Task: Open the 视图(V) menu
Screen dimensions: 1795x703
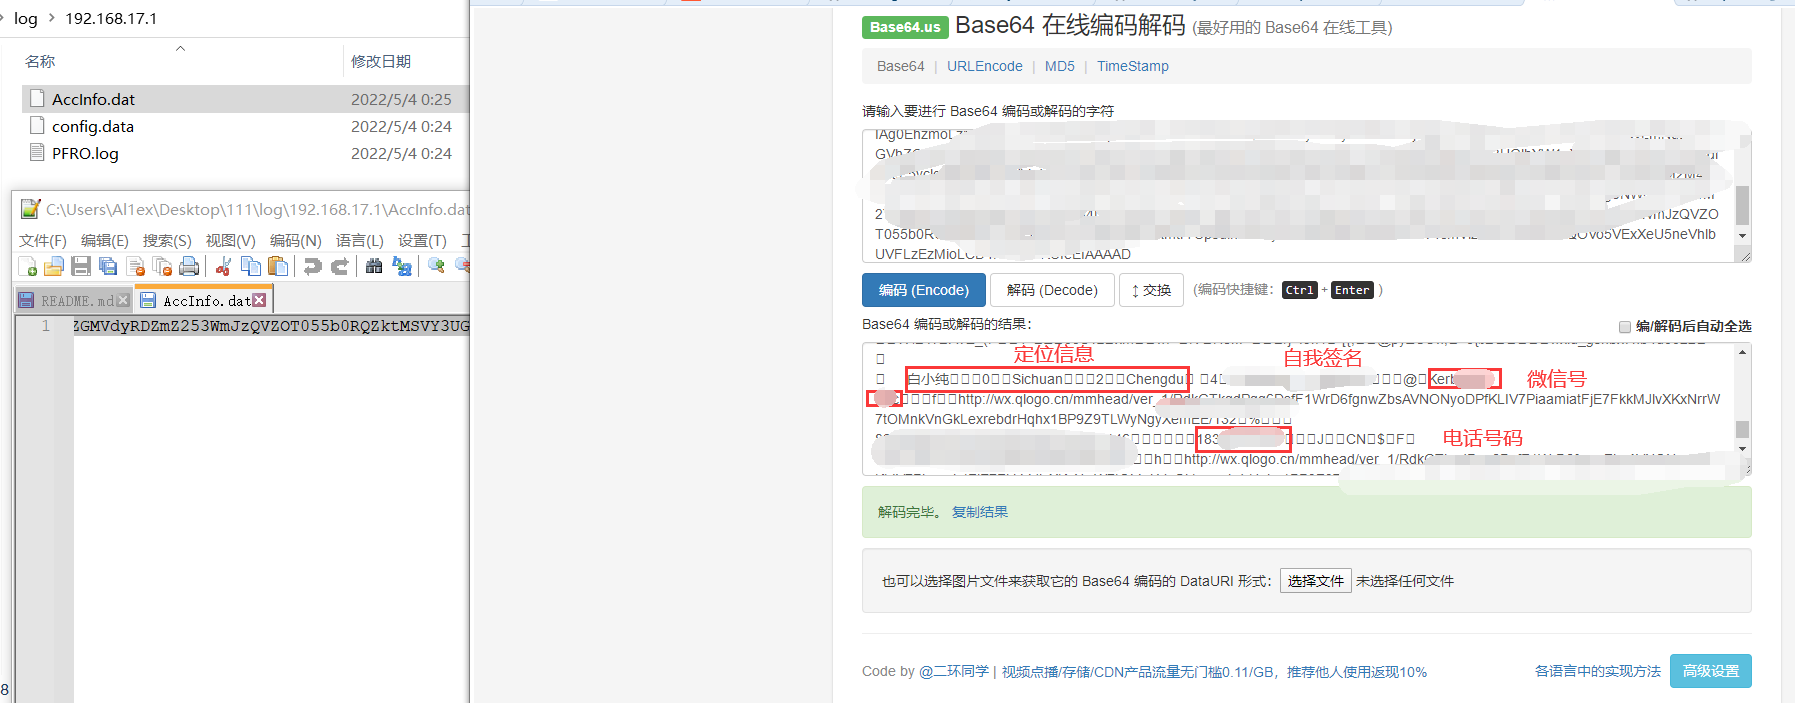Action: [x=231, y=241]
